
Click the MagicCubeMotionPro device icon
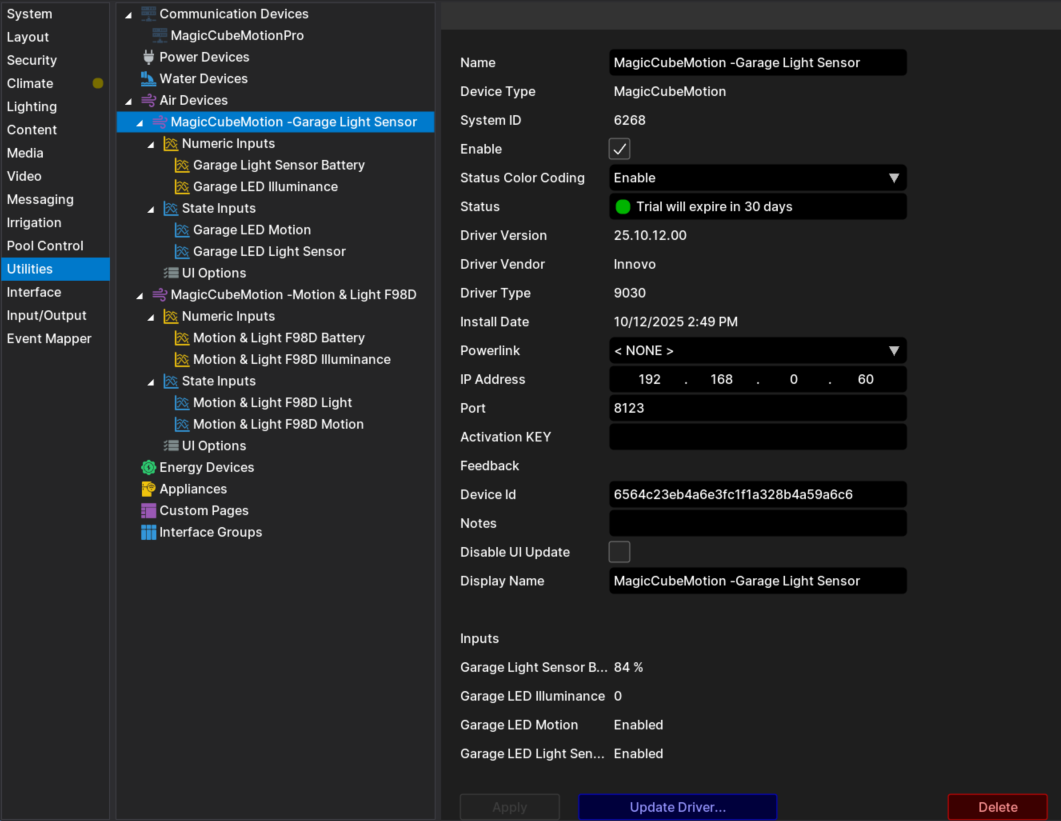159,36
